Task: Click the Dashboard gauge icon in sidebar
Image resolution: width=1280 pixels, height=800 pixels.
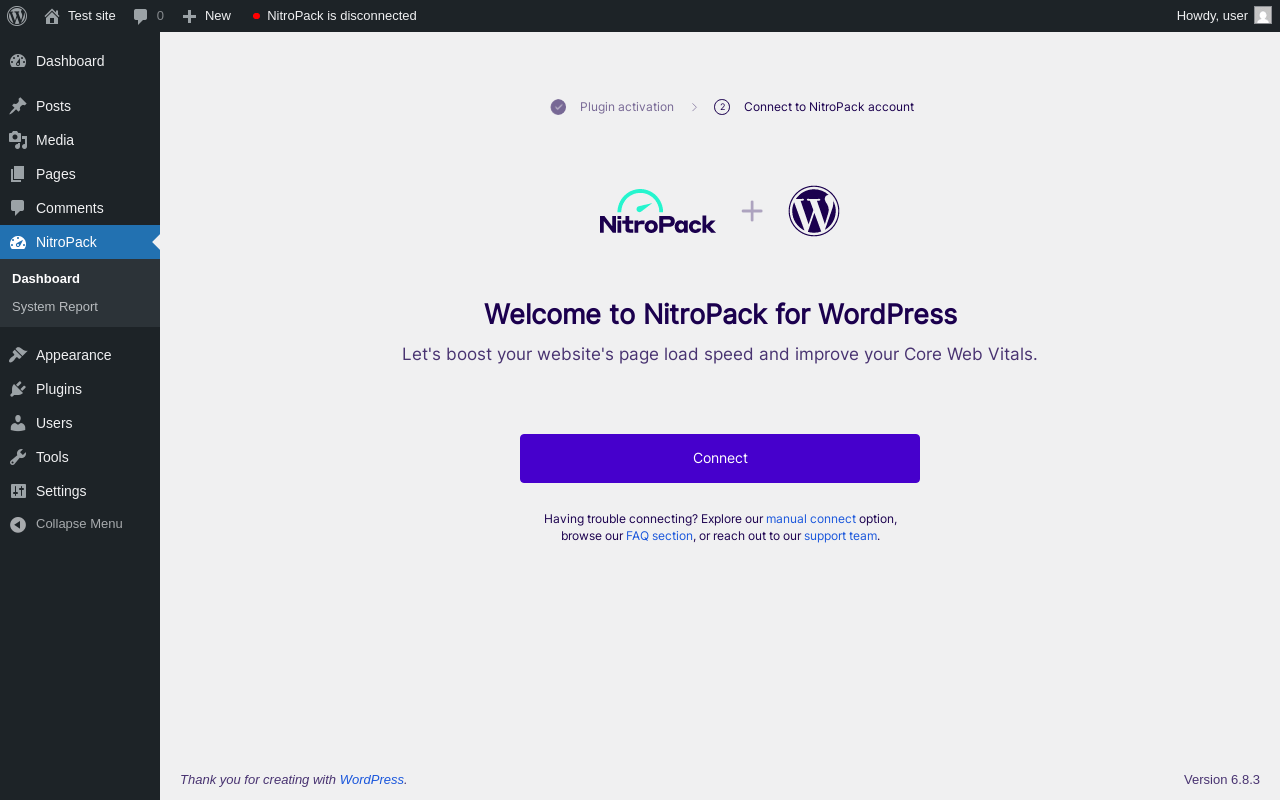Action: point(18,61)
